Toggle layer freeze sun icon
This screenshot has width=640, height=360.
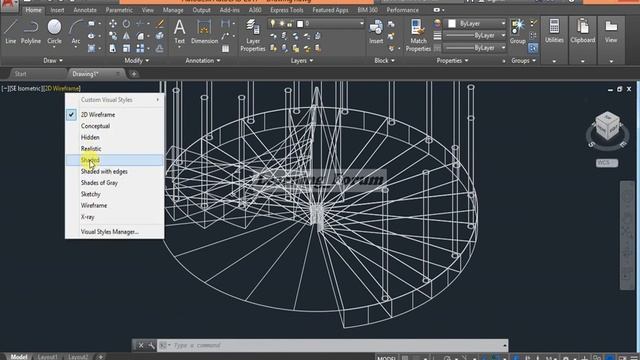(x=281, y=24)
